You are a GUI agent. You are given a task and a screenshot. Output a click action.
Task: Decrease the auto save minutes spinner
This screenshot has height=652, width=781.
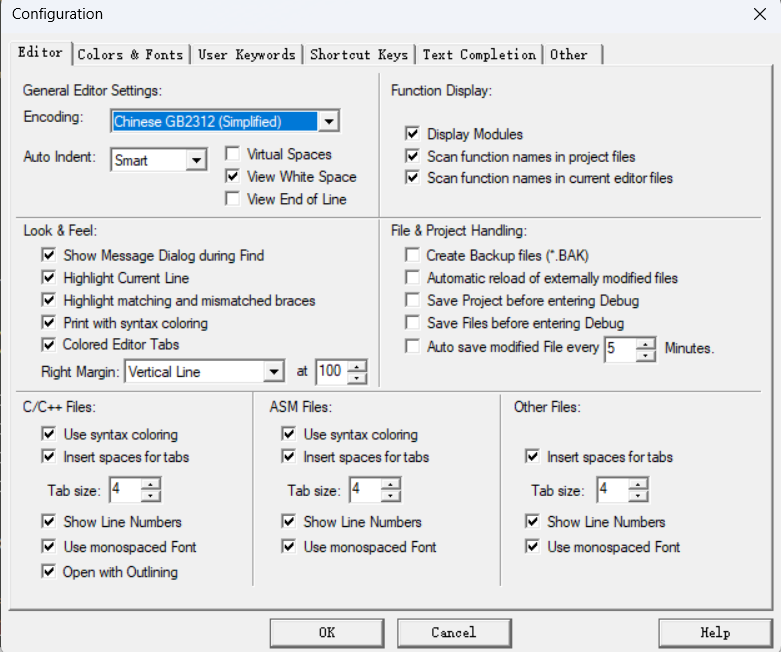(x=646, y=355)
